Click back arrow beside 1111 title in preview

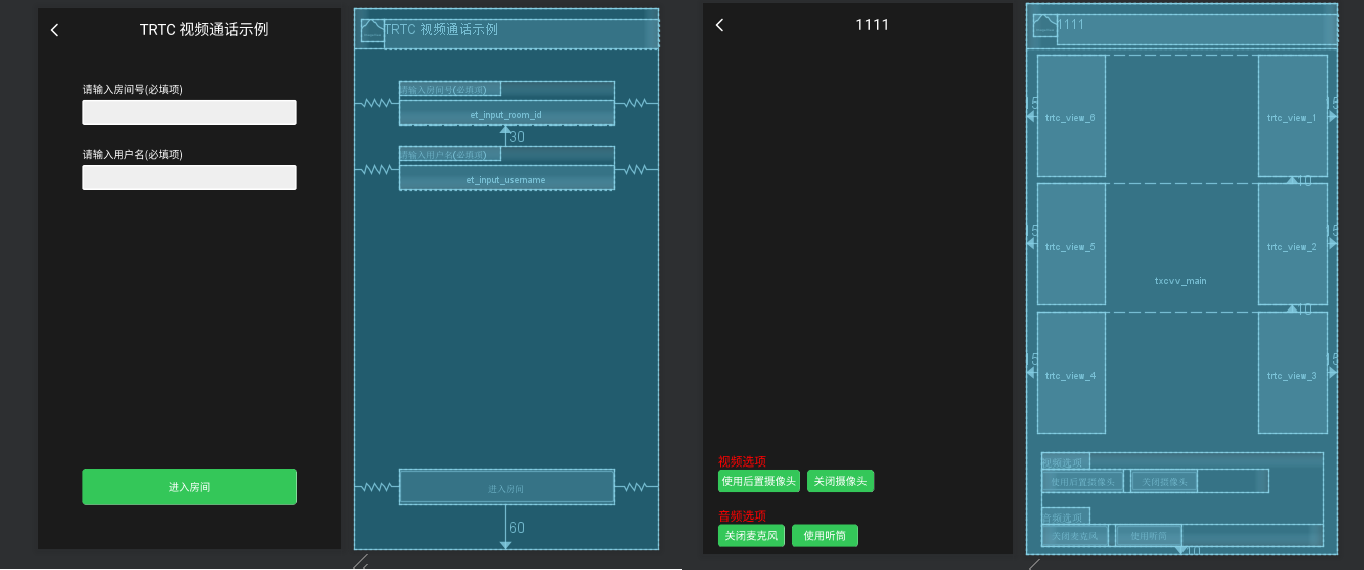click(719, 25)
